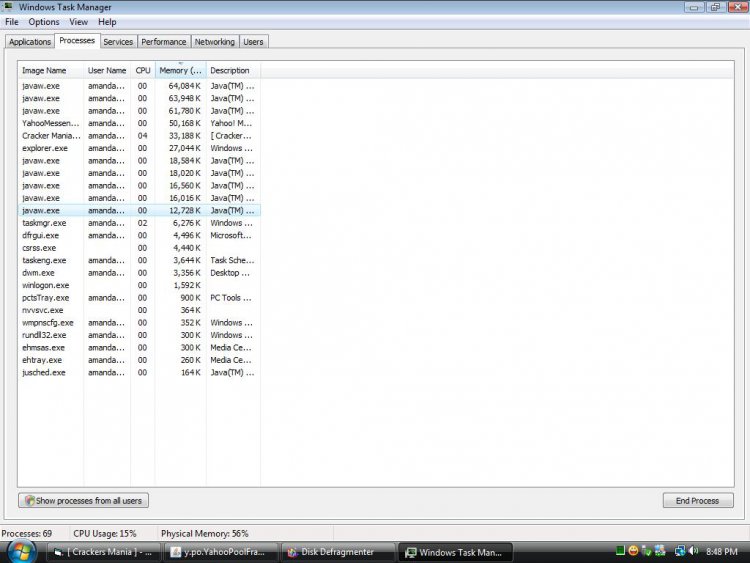Click the Crackers Mania taskbar icon

tap(58, 552)
